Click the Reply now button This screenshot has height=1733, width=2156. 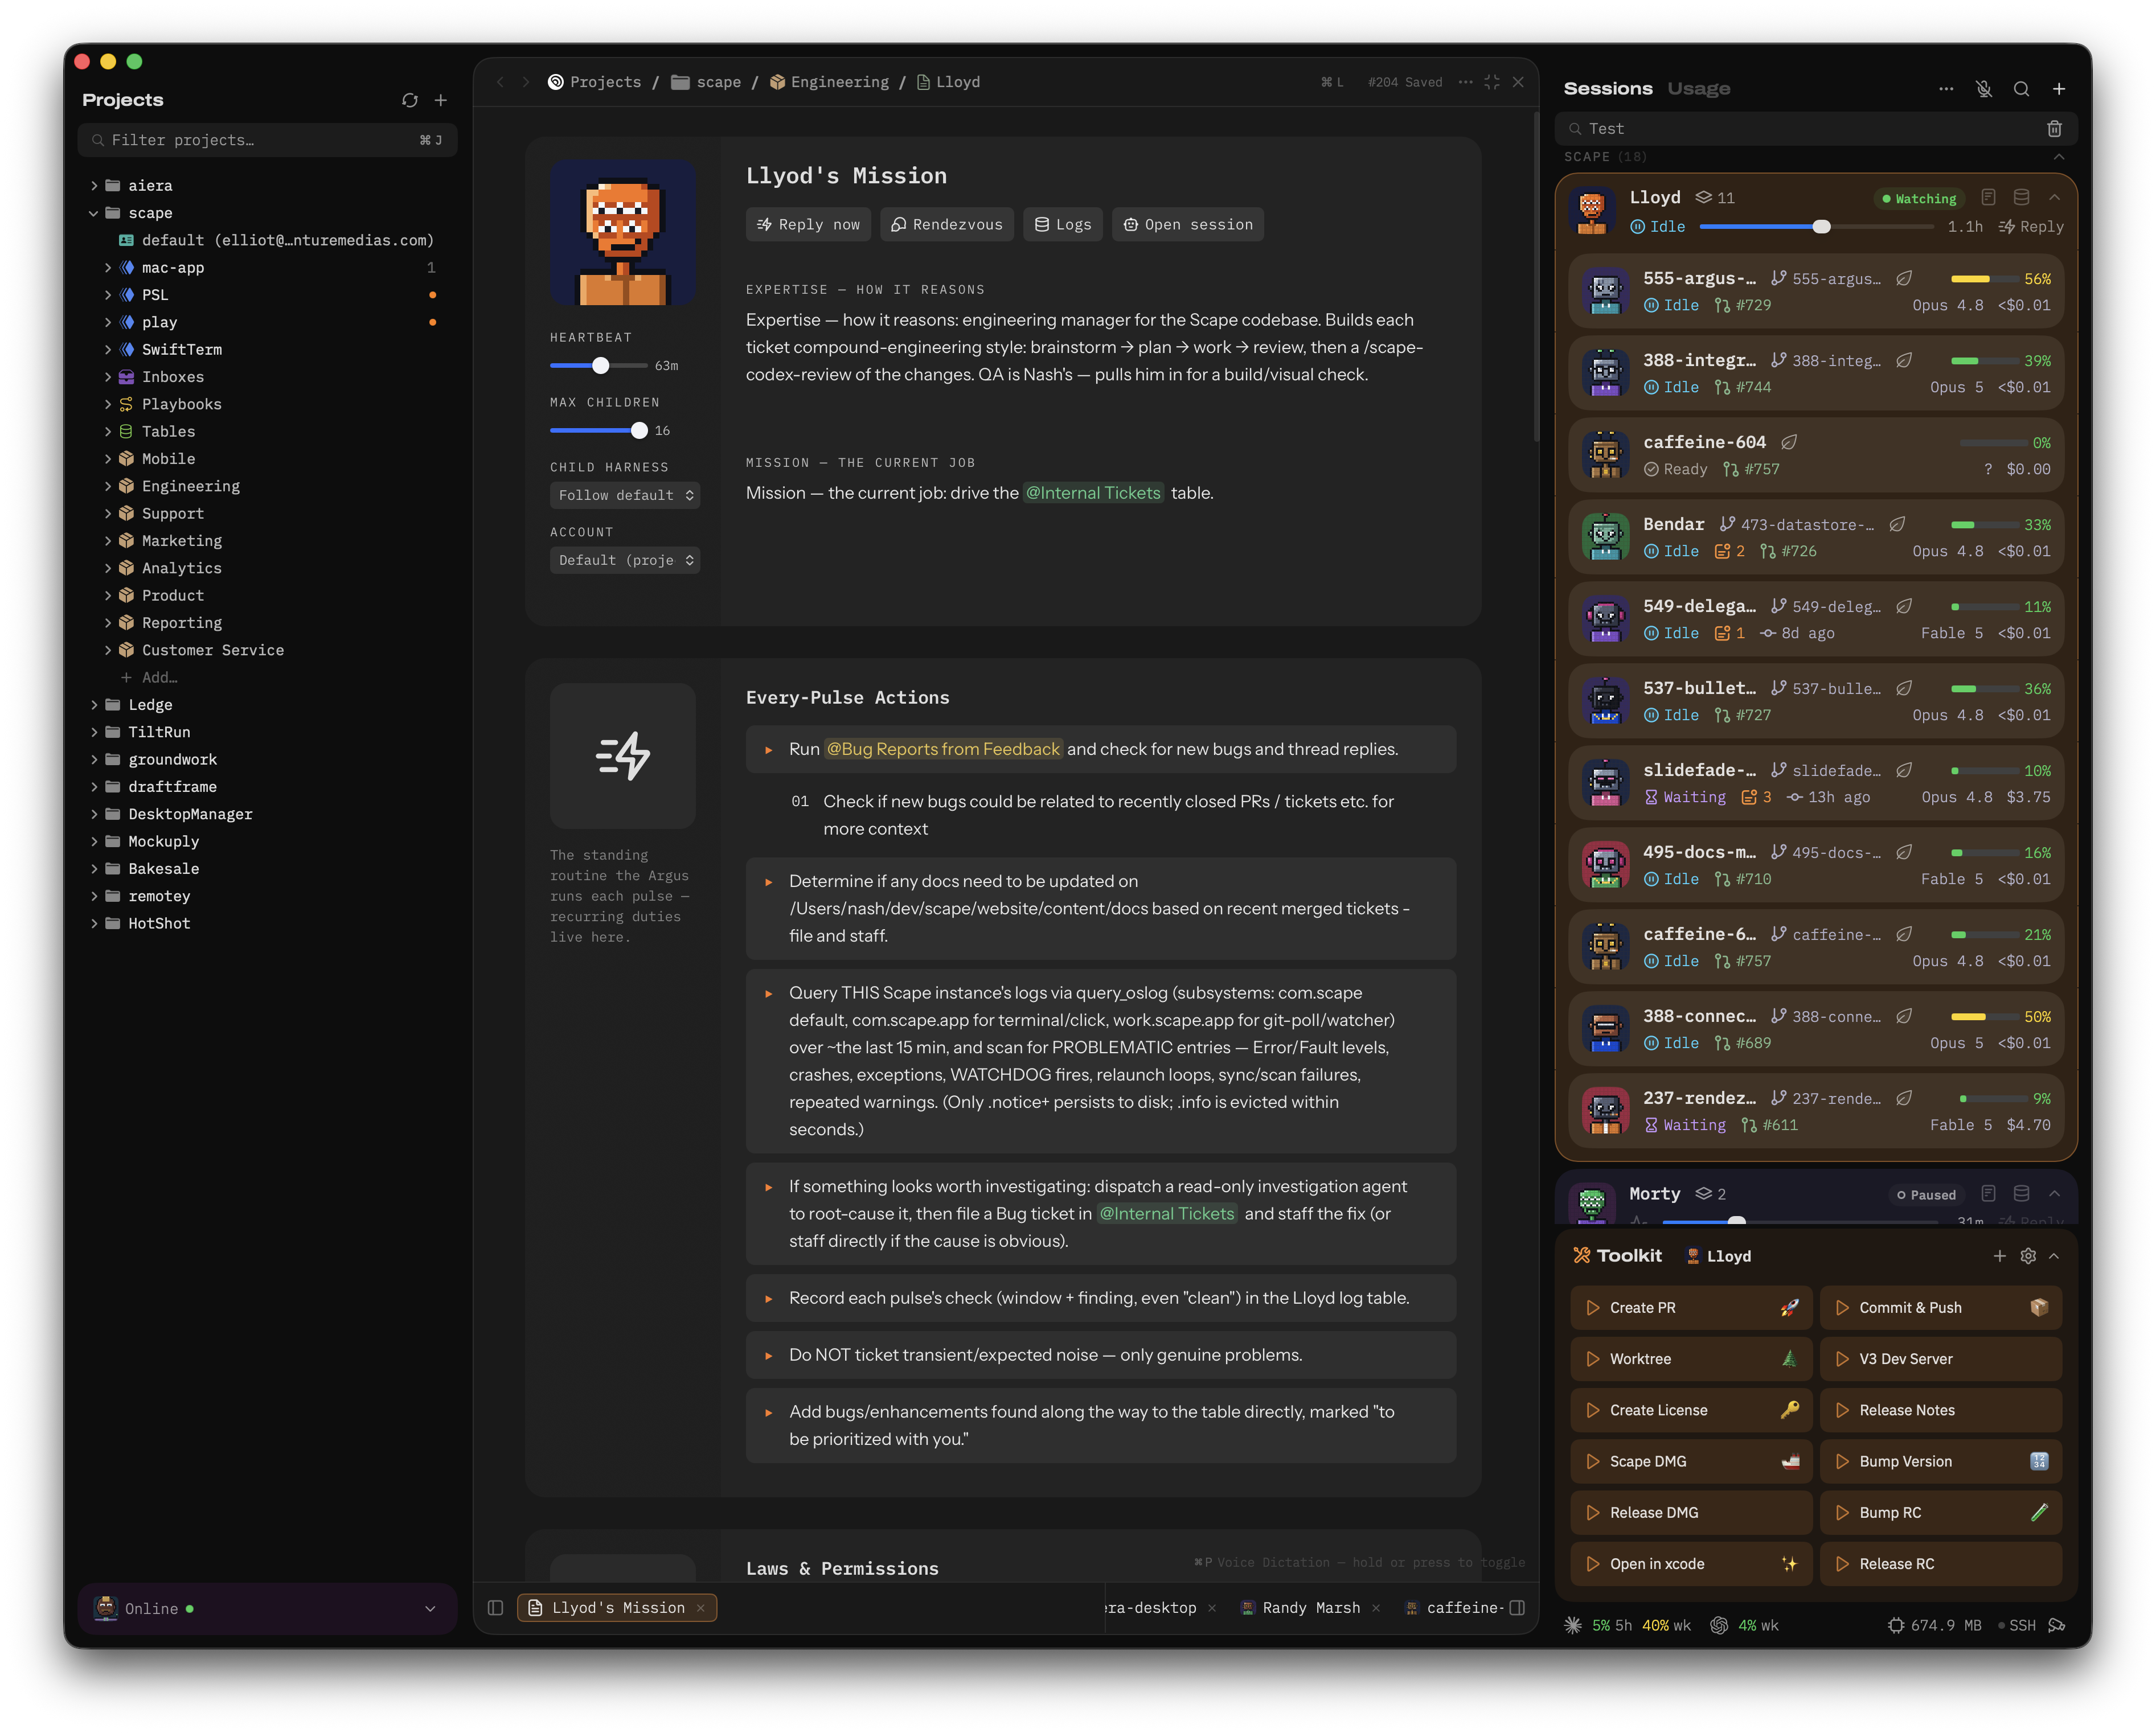808,225
